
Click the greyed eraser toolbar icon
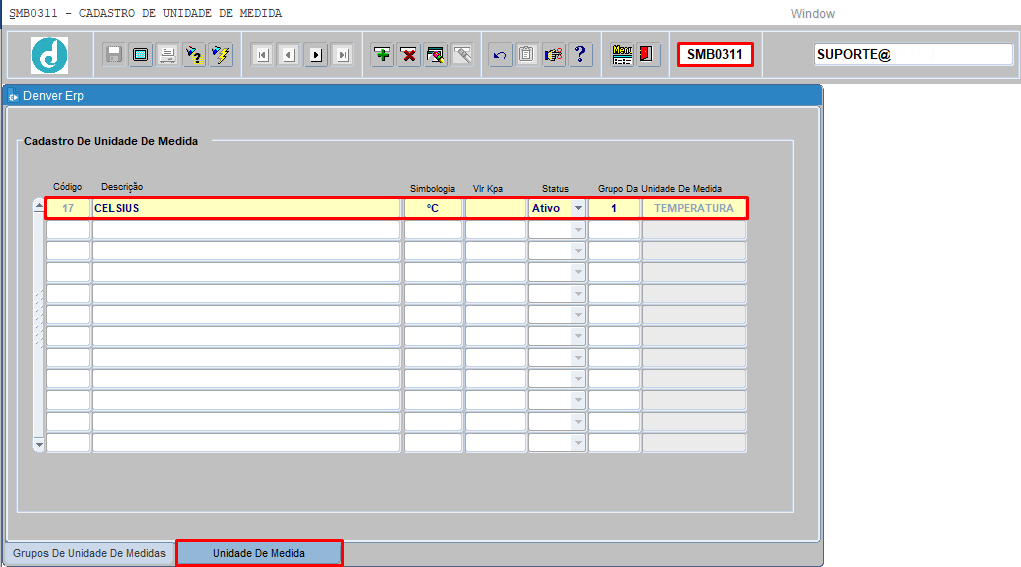pyautogui.click(x=462, y=55)
